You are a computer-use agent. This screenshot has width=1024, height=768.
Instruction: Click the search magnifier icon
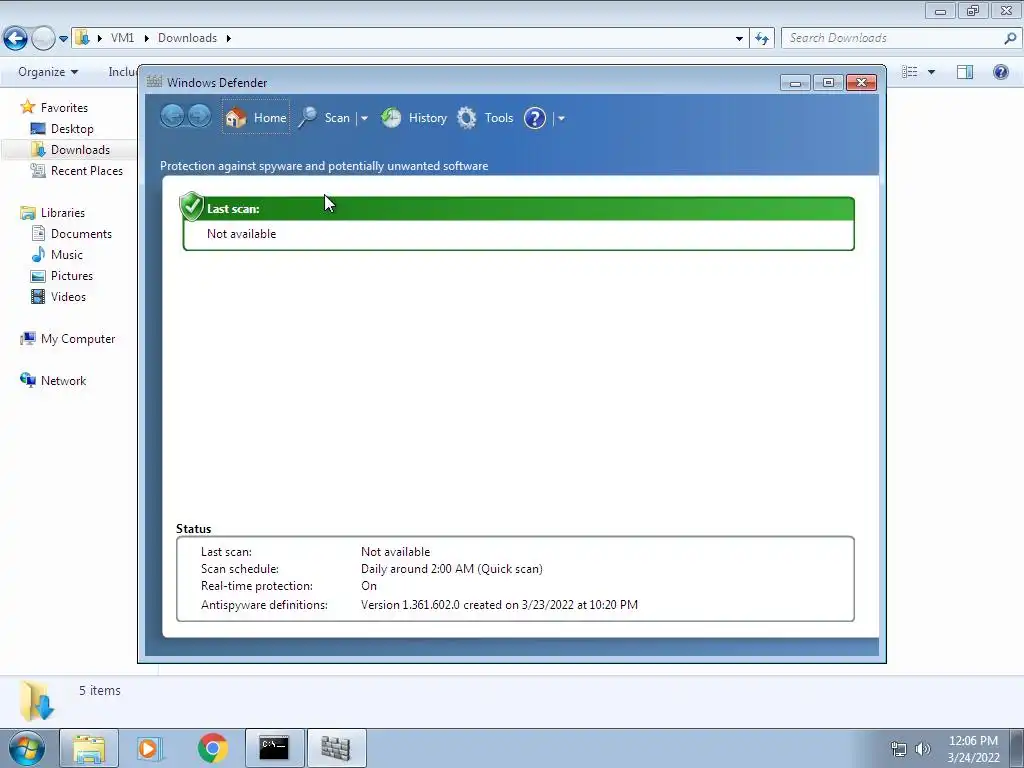click(x=1010, y=39)
